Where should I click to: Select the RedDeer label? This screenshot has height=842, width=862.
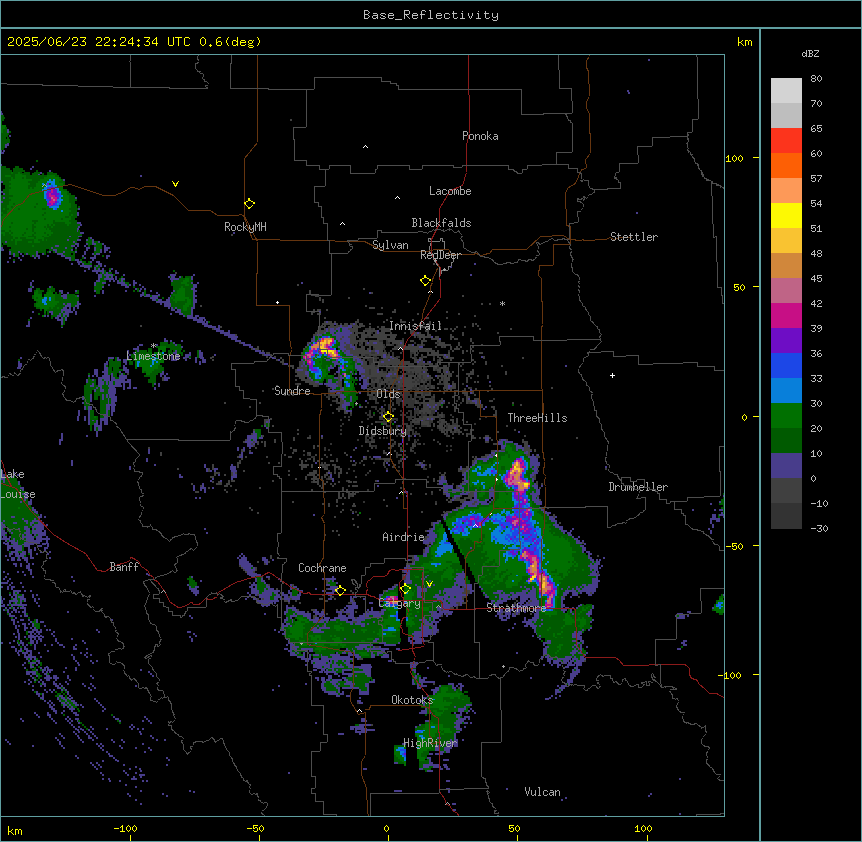[x=440, y=255]
